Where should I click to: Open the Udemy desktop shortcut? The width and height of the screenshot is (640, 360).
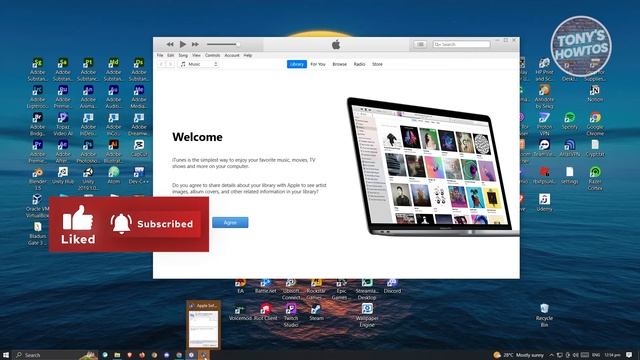[x=544, y=202]
